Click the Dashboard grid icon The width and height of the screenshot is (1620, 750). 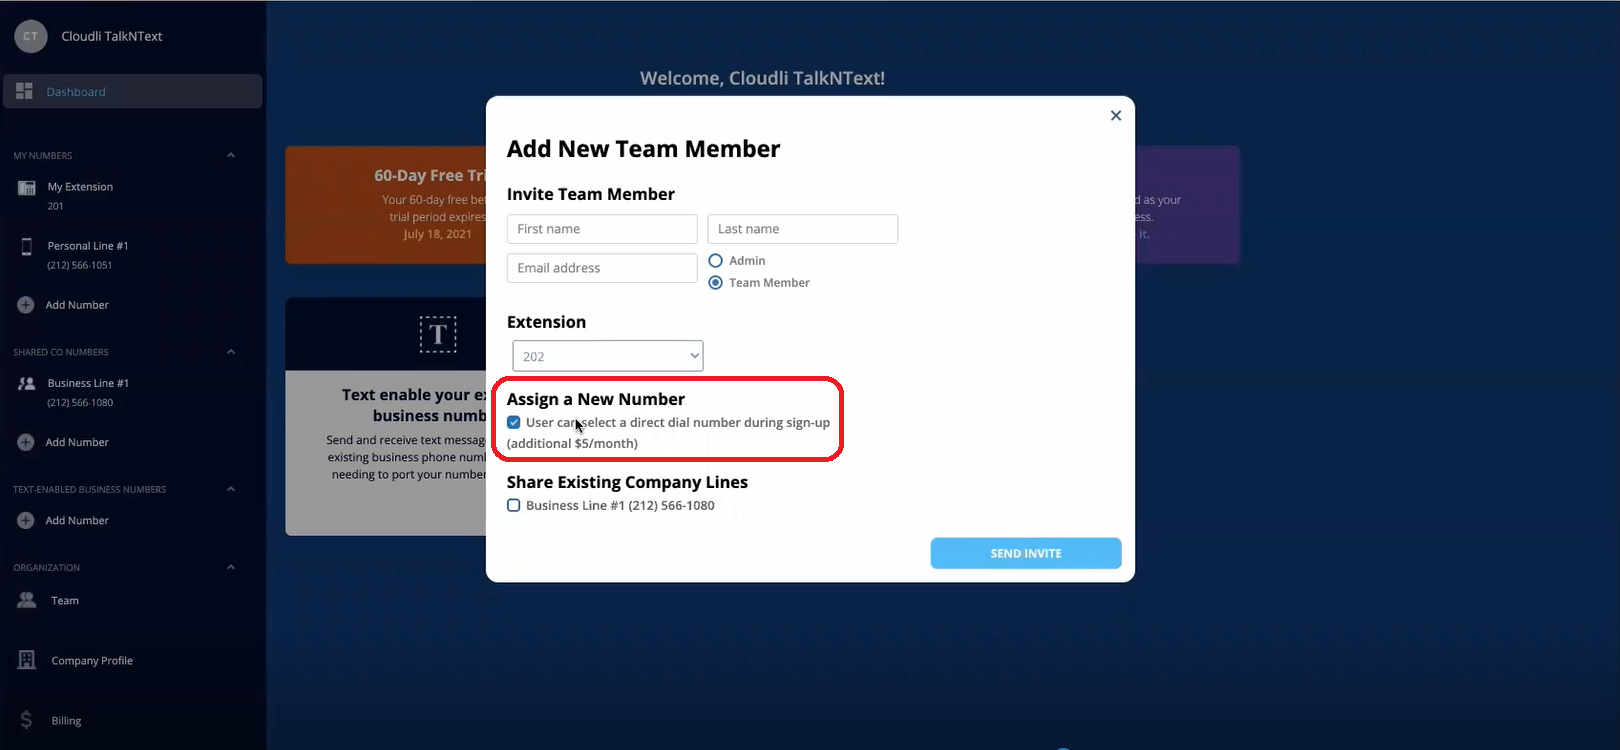coord(25,91)
